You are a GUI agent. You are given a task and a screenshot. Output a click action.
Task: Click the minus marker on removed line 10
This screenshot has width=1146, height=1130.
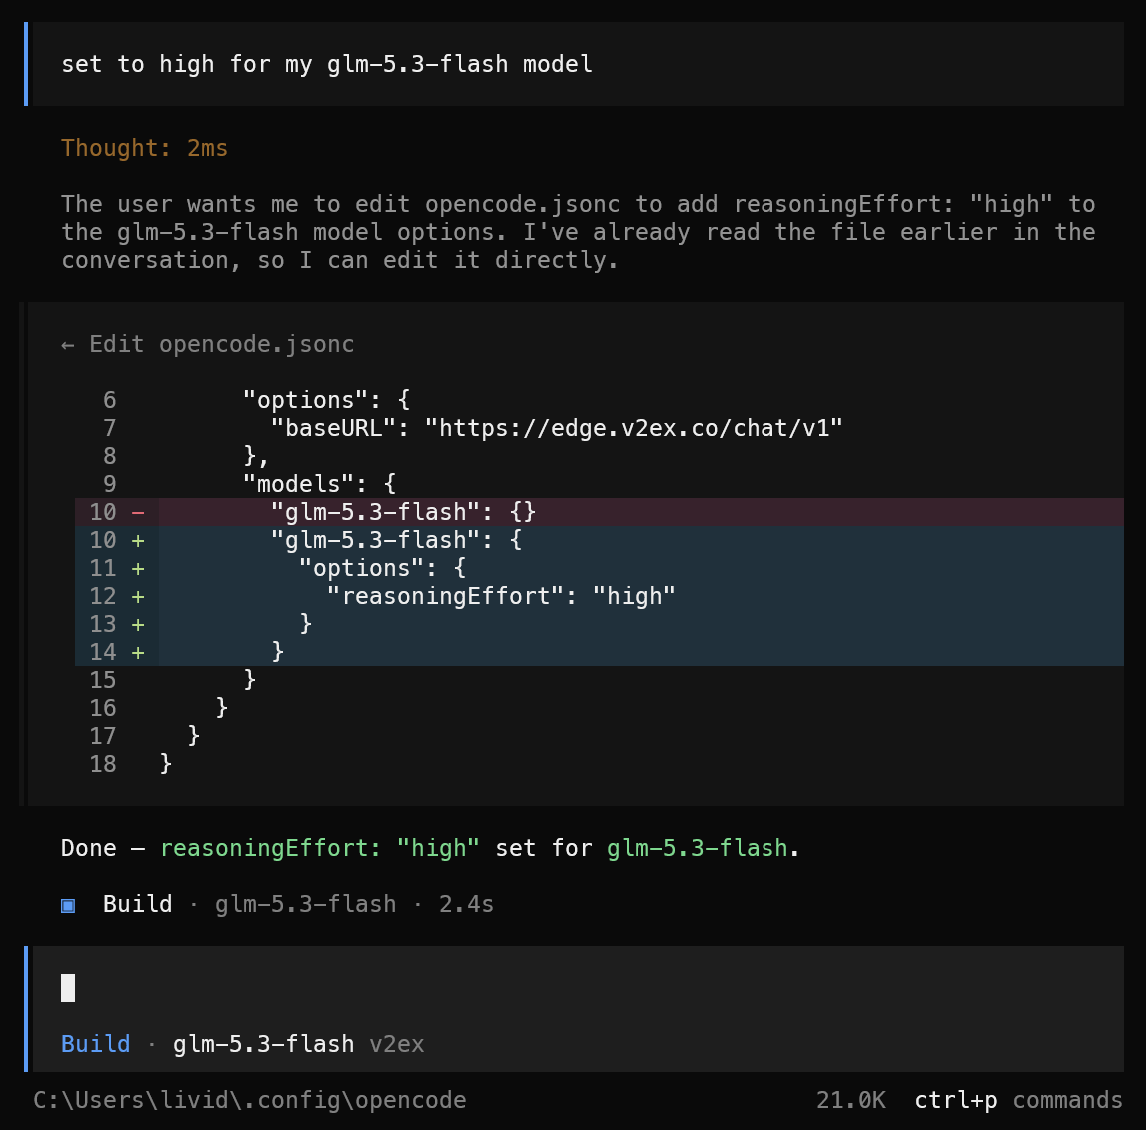click(137, 512)
